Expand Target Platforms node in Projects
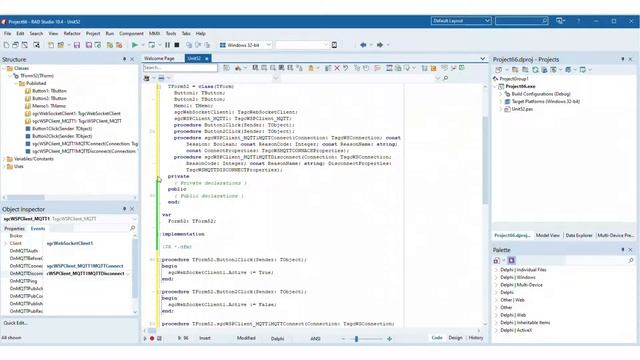Viewport: 640px width, 360px height. pyautogui.click(x=500, y=102)
